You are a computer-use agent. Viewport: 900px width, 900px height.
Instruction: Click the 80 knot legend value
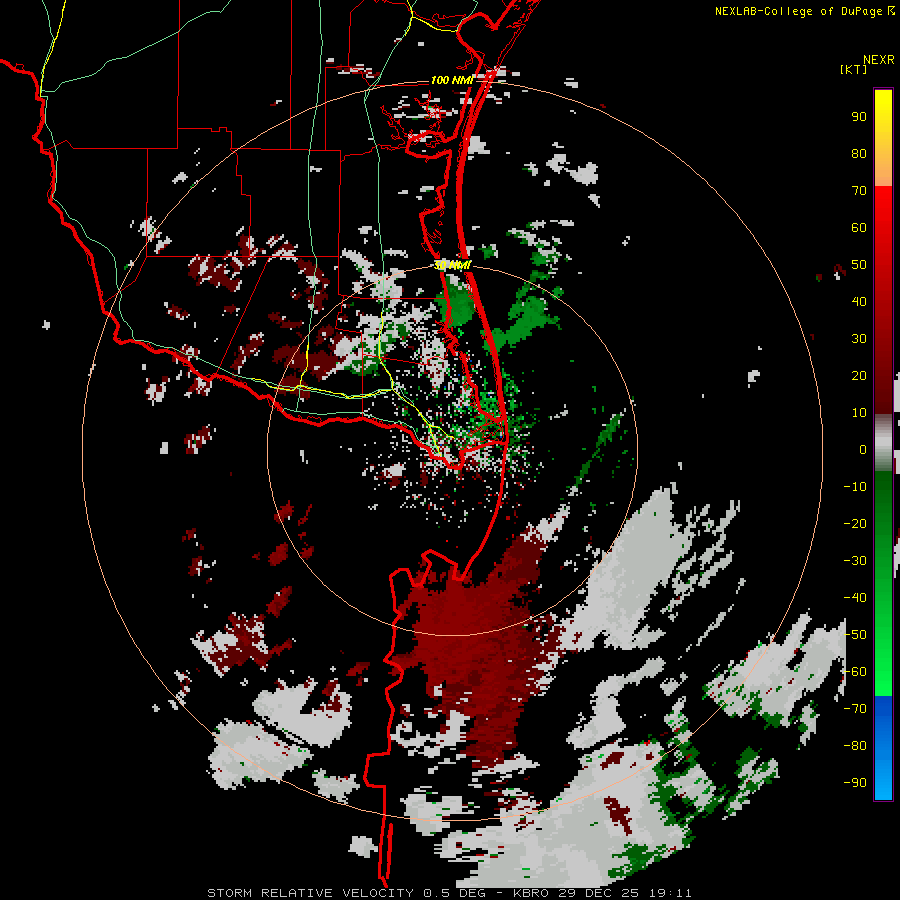click(x=859, y=153)
